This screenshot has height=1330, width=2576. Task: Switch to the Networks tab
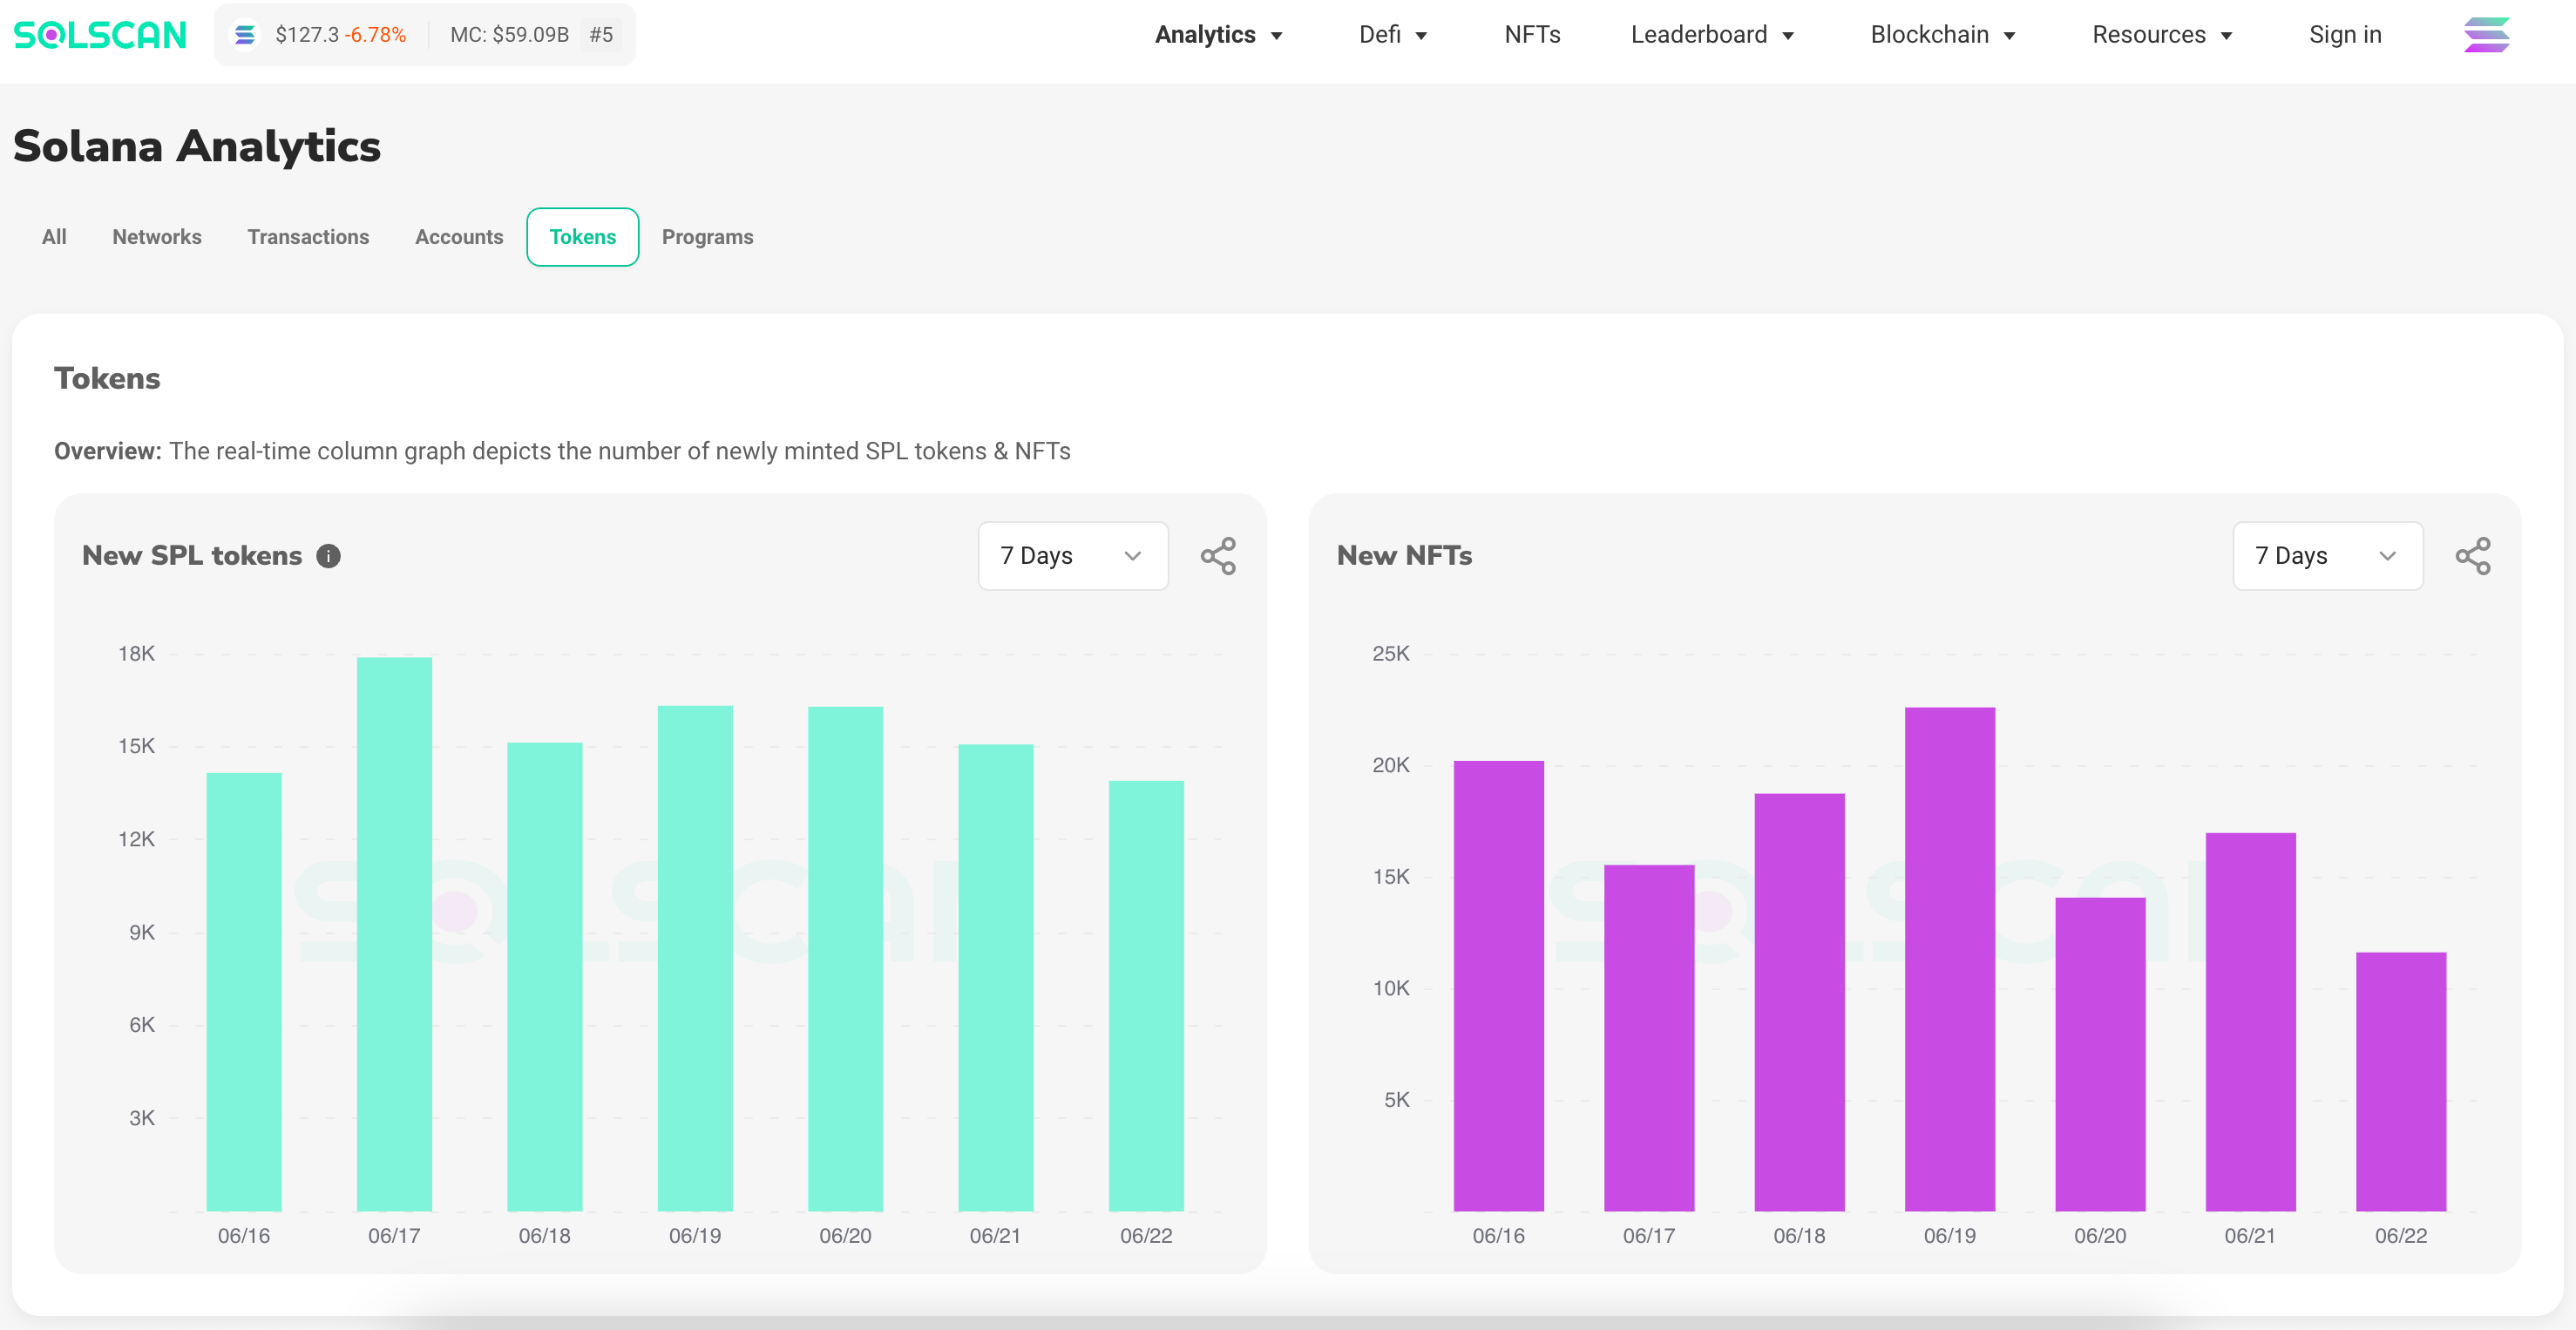157,237
